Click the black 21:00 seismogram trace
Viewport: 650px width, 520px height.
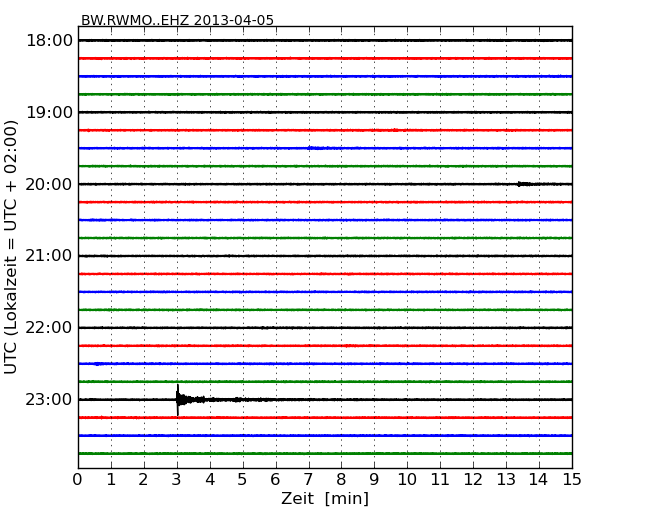tap(325, 256)
